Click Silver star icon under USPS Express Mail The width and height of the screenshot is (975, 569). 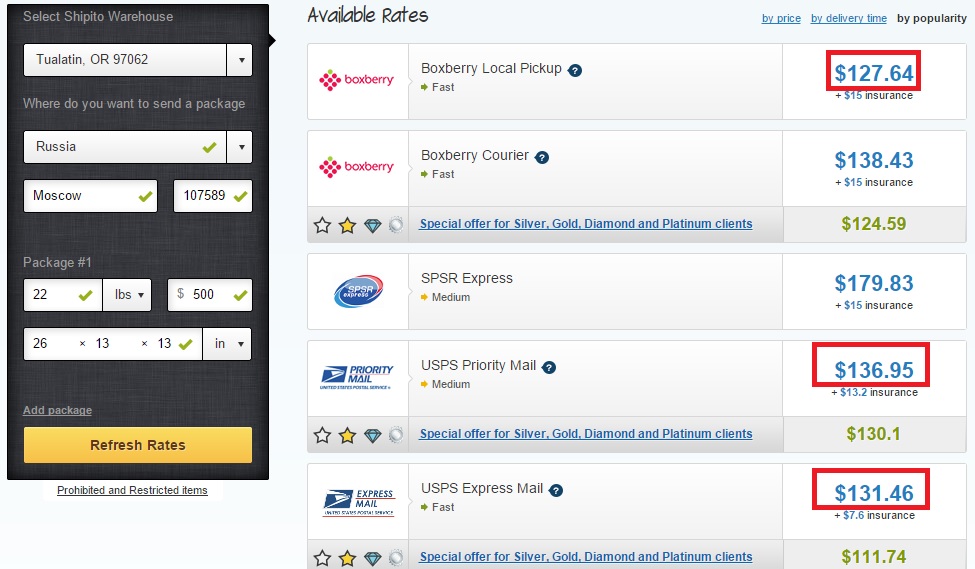coord(322,558)
